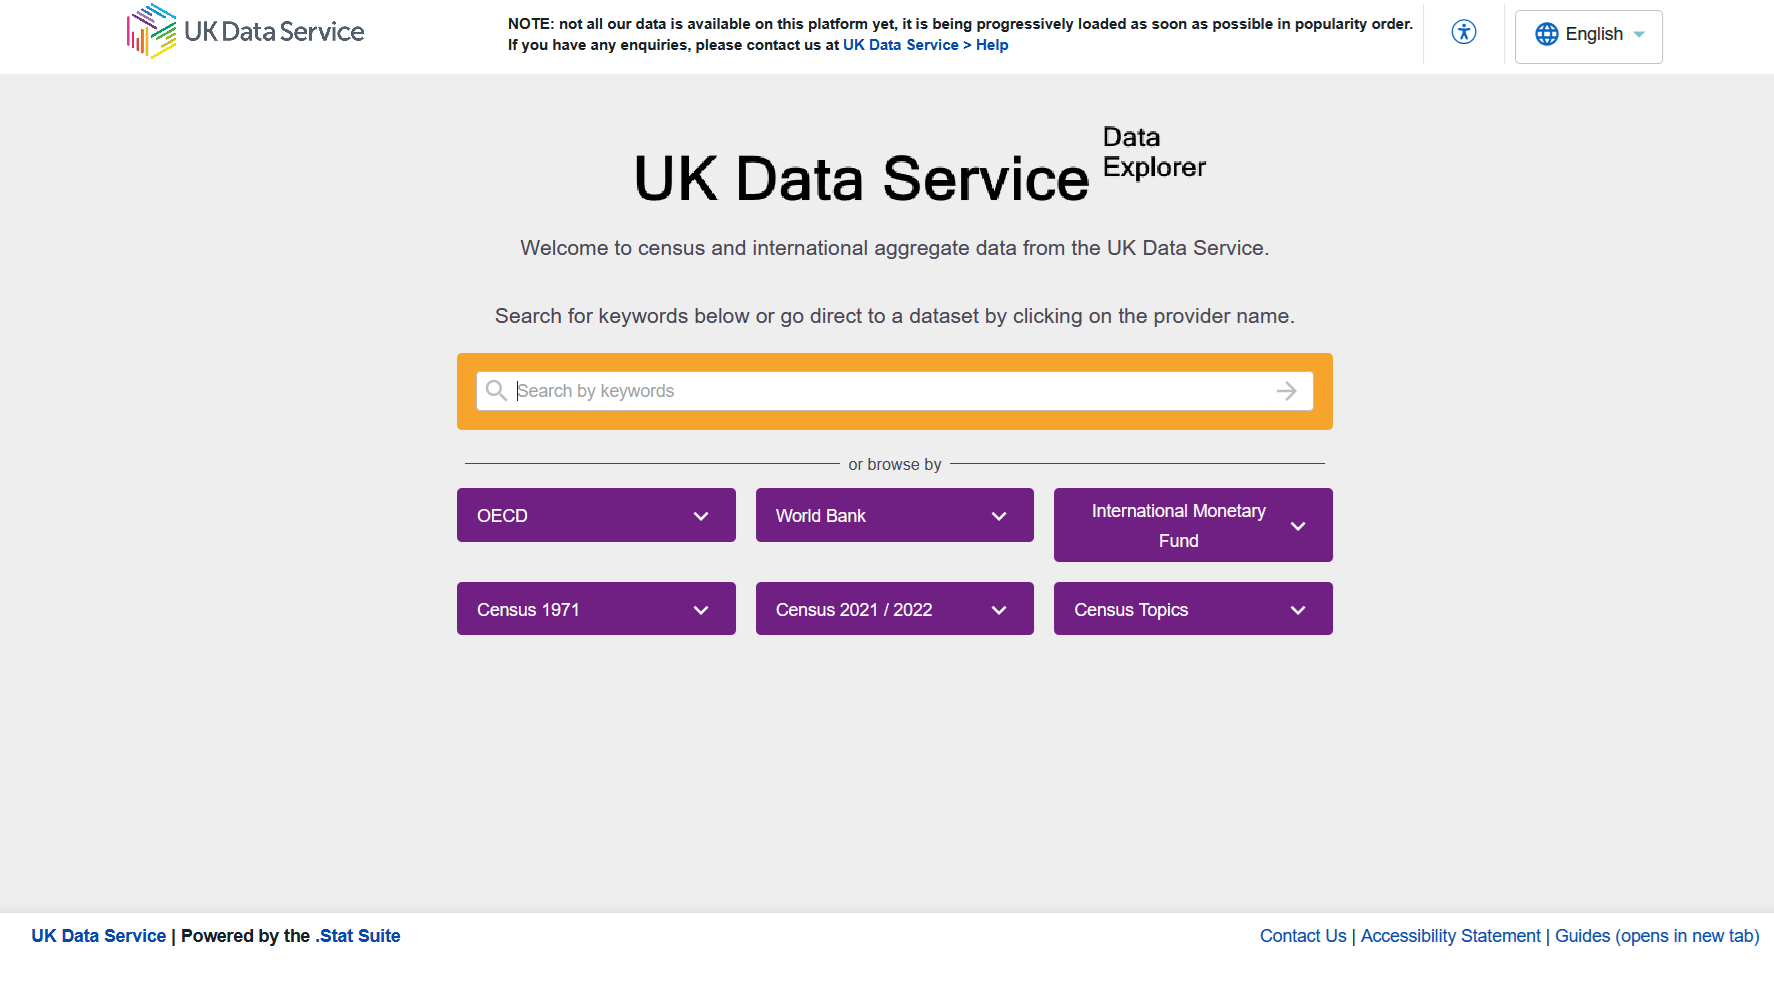The image size is (1774, 992).
Task: Visit the .Stat Suite link
Action: [x=358, y=936]
